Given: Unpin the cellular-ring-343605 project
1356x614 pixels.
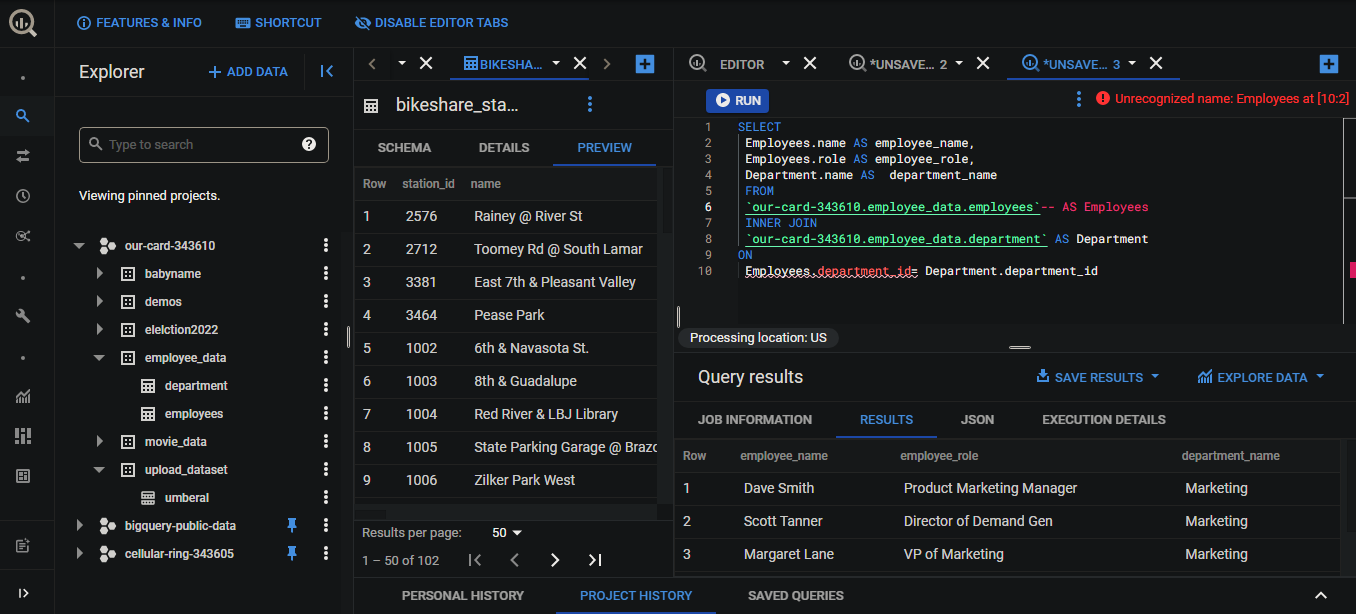Looking at the screenshot, I should [292, 553].
